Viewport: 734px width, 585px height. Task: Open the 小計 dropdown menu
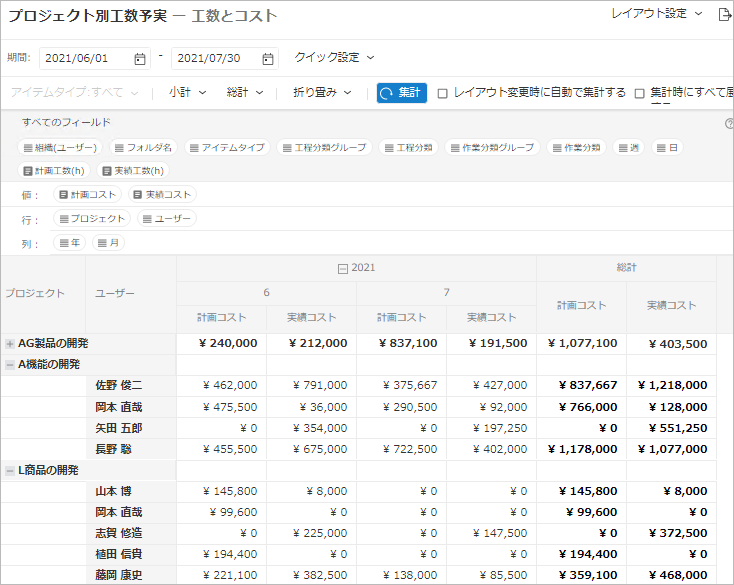[187, 93]
